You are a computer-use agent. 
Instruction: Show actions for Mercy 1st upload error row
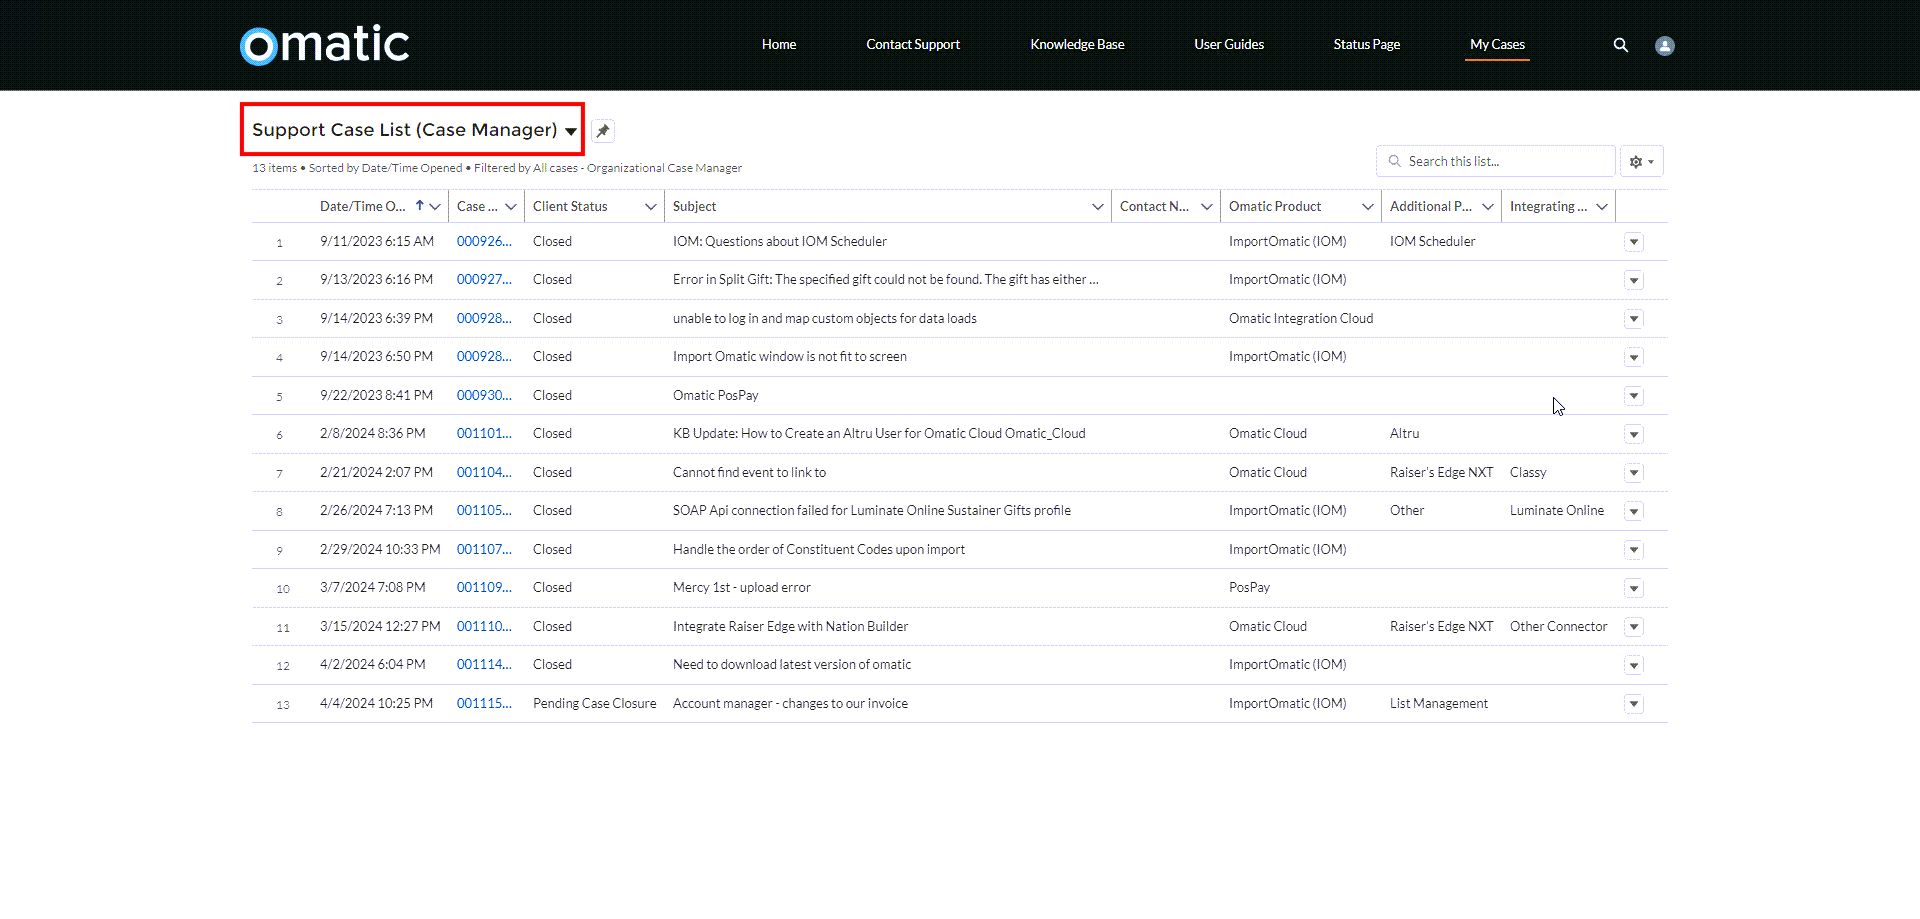coord(1634,588)
